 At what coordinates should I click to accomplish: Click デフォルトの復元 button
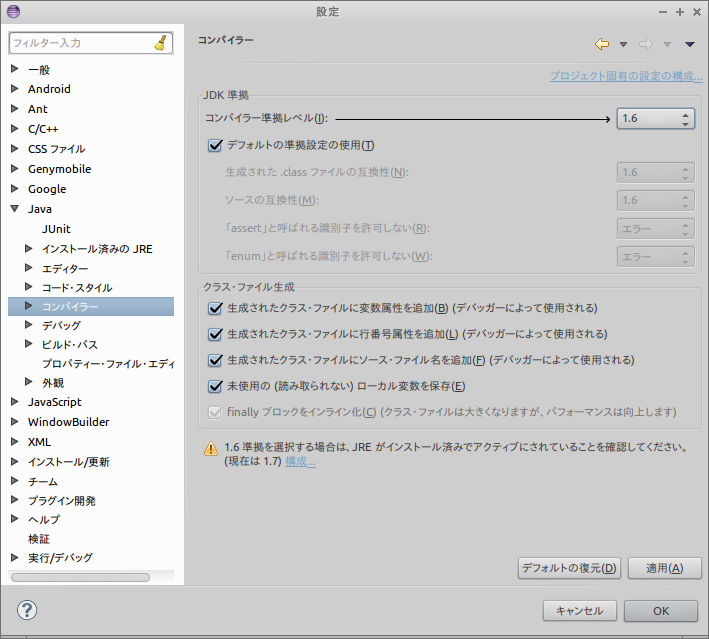[x=569, y=568]
